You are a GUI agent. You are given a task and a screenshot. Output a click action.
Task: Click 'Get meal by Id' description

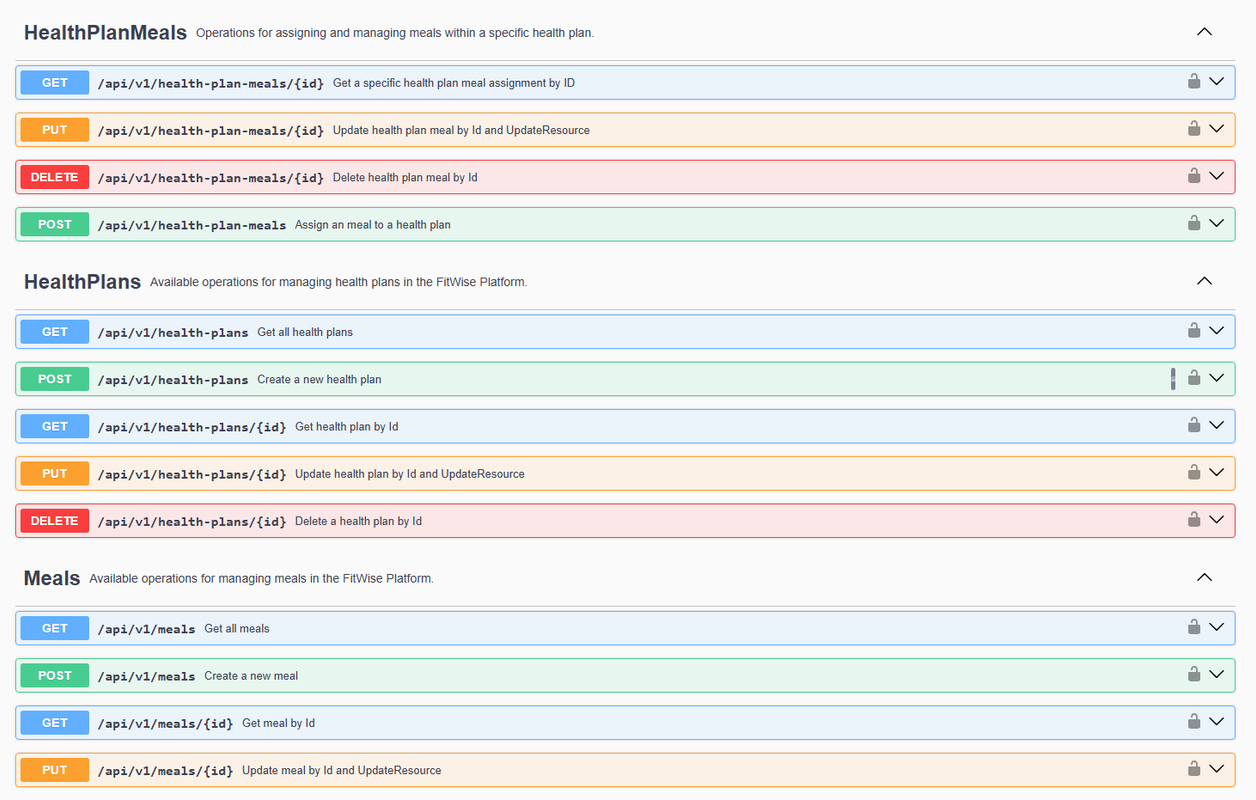click(x=278, y=723)
